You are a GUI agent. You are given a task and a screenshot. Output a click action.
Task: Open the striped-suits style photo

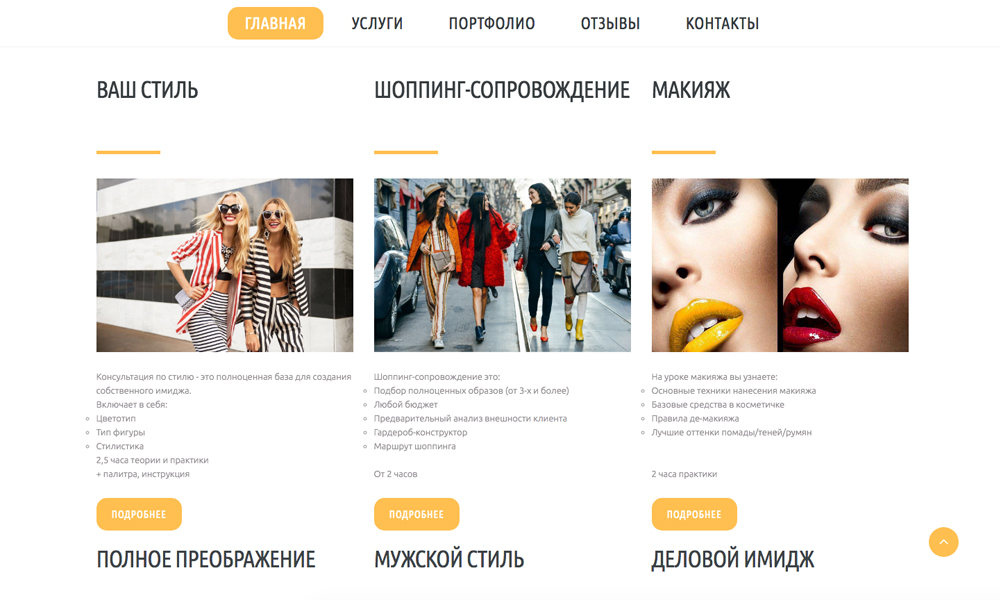(224, 265)
